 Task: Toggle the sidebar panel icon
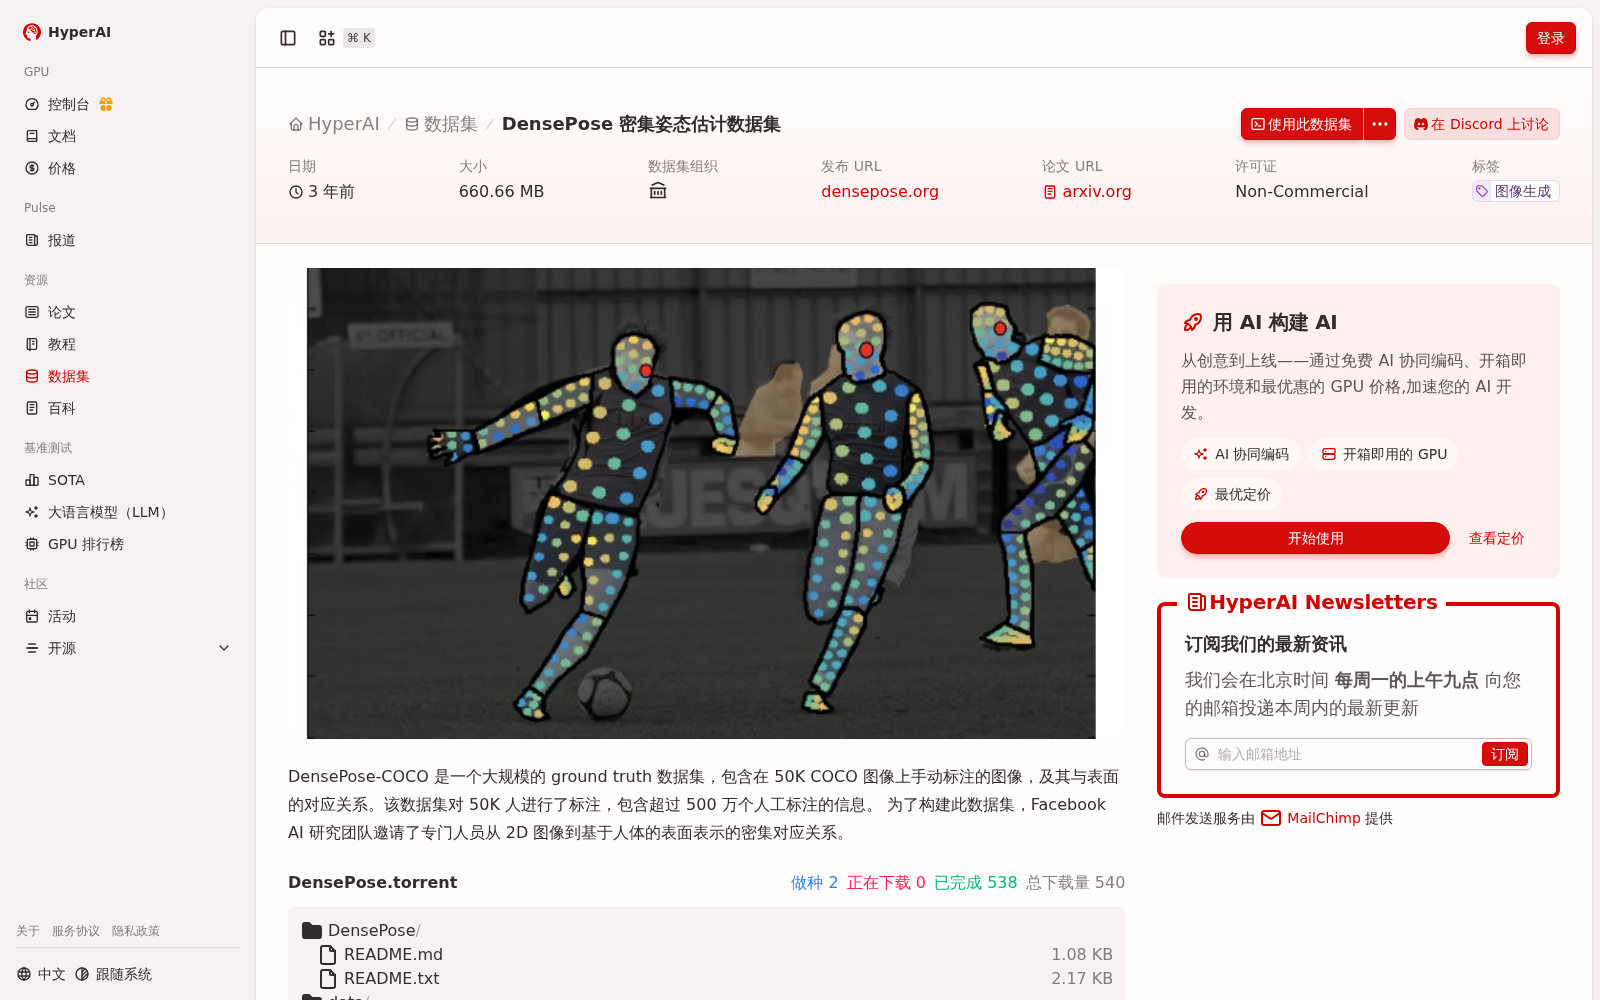288,38
